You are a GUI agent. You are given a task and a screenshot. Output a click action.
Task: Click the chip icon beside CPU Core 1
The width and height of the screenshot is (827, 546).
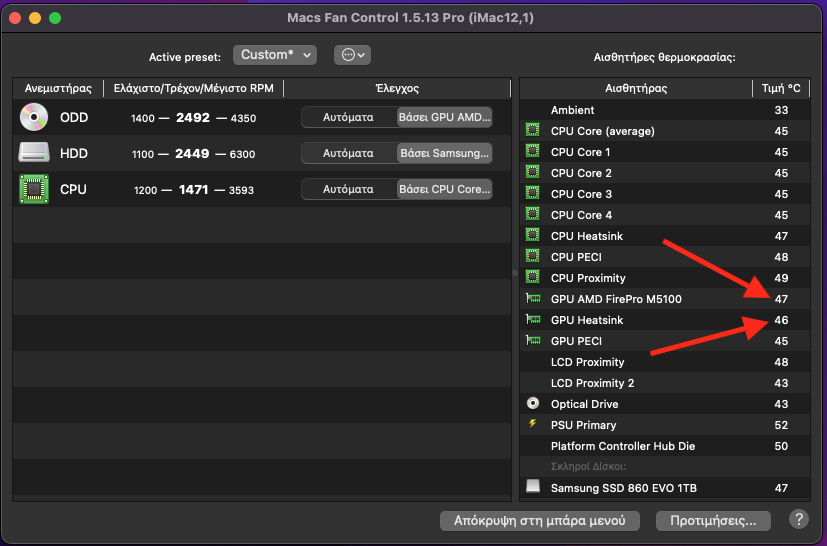pyautogui.click(x=533, y=151)
